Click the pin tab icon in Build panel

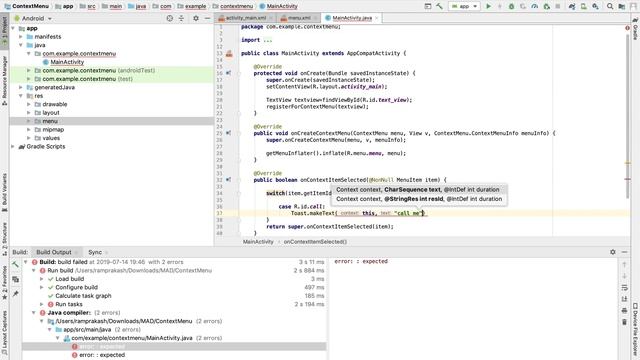16,293
